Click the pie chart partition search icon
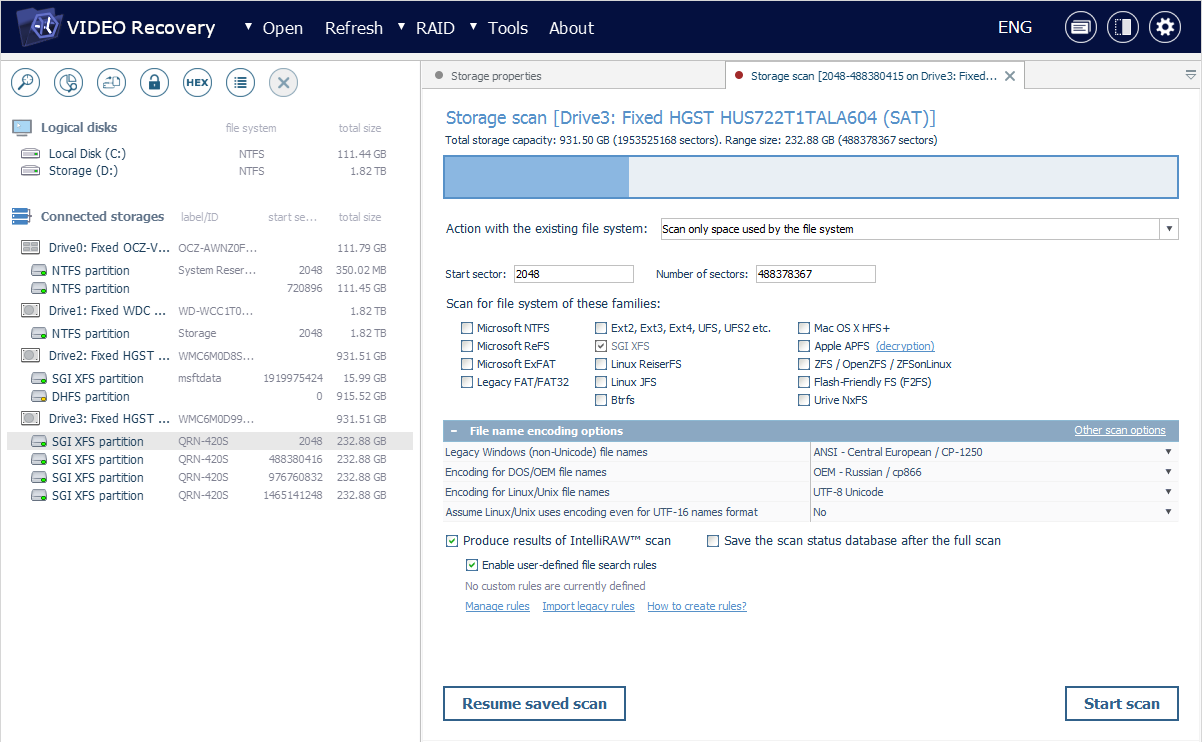1202x742 pixels. [68, 83]
